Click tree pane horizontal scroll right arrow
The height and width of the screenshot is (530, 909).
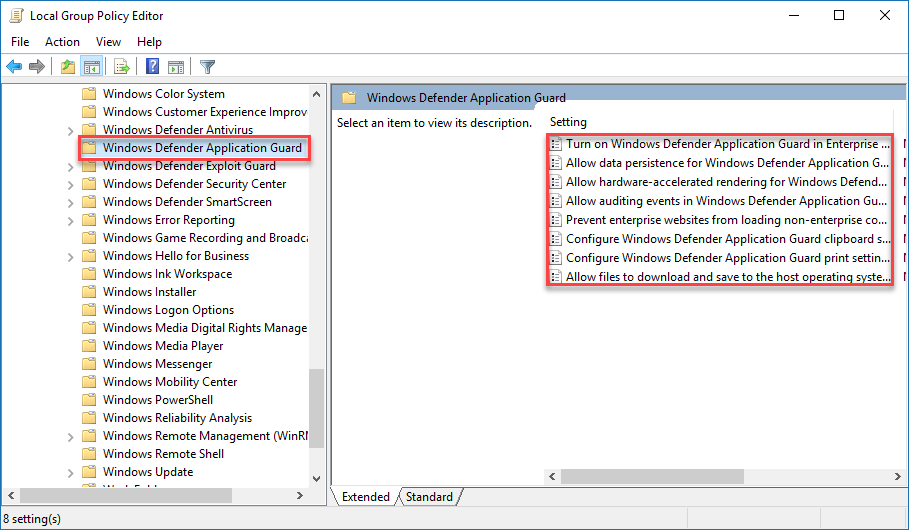[x=300, y=495]
